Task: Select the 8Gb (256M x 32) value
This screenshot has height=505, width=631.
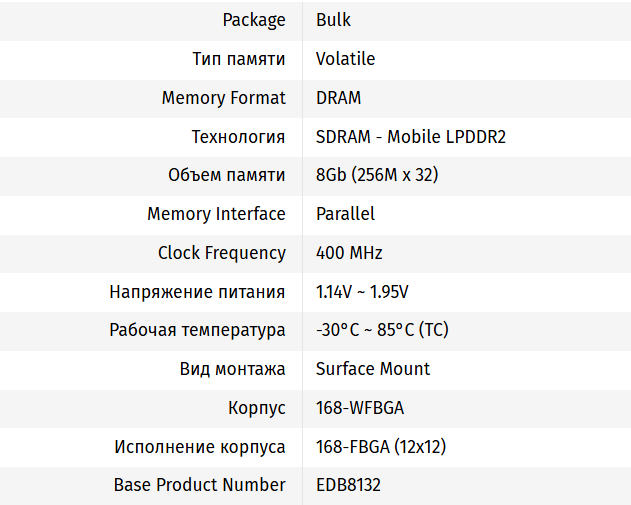Action: point(376,175)
